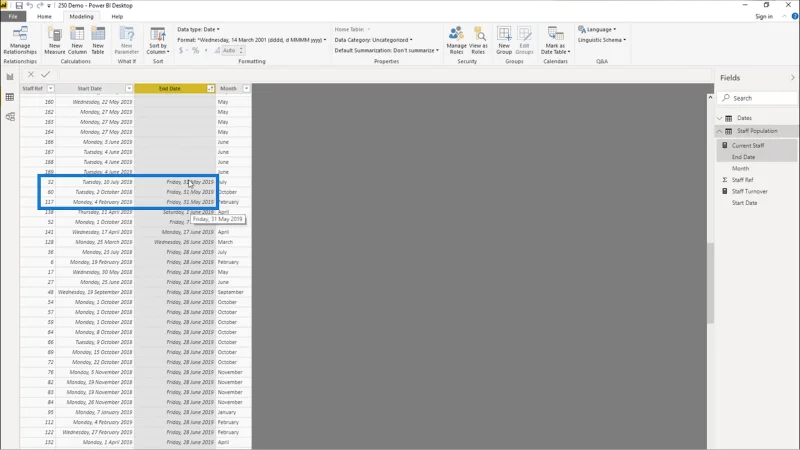This screenshot has height=450, width=800.
Task: Open the Quick Access Toolbar customization arrow
Action: (49, 6)
